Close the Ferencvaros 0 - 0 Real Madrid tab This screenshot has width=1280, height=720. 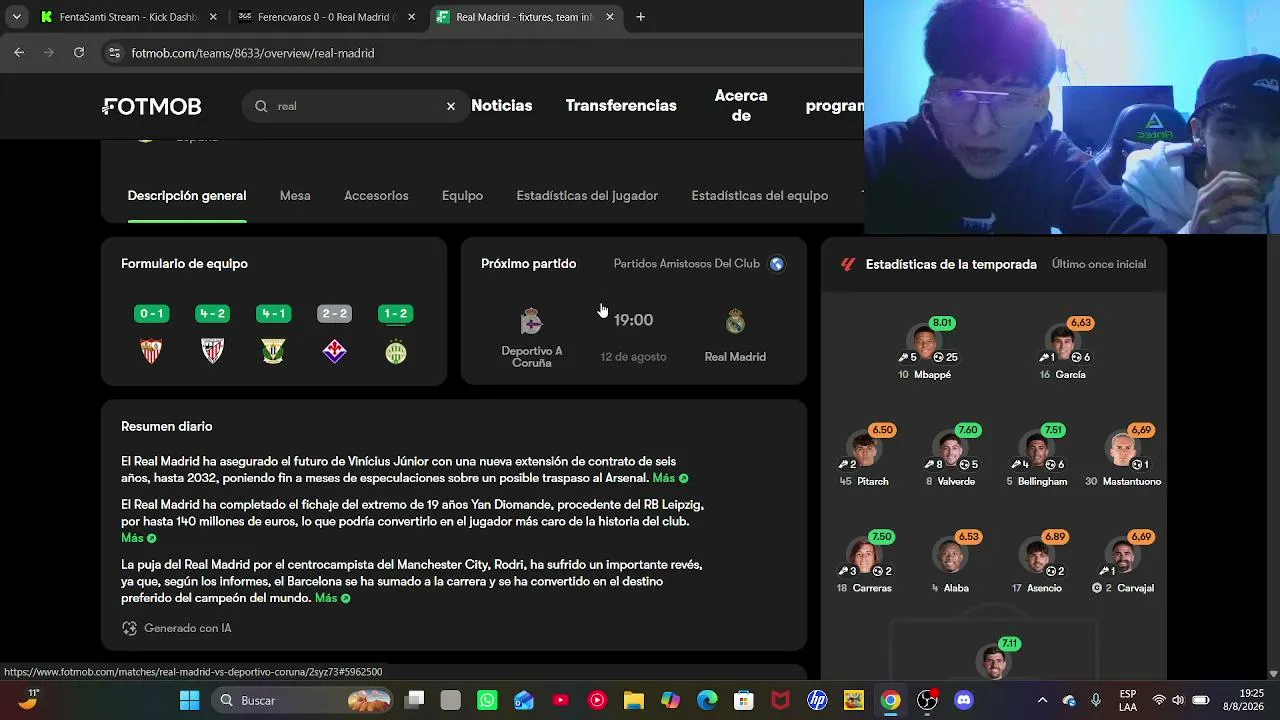pyautogui.click(x=411, y=17)
